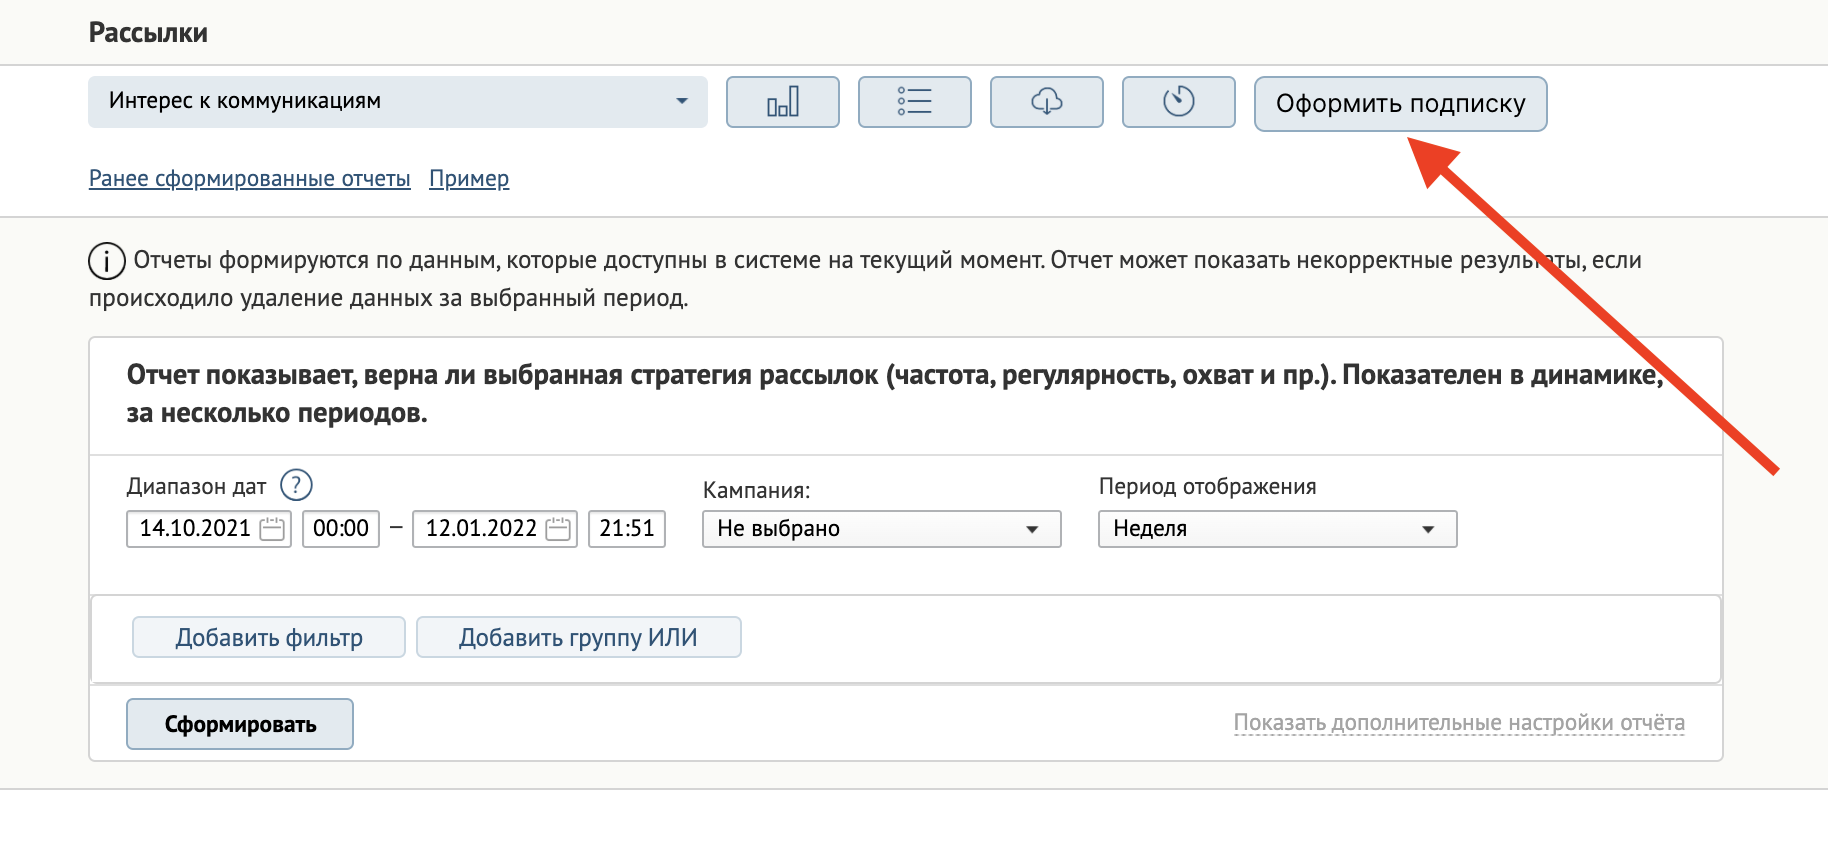Click the cloud download icon button

[x=1047, y=102]
